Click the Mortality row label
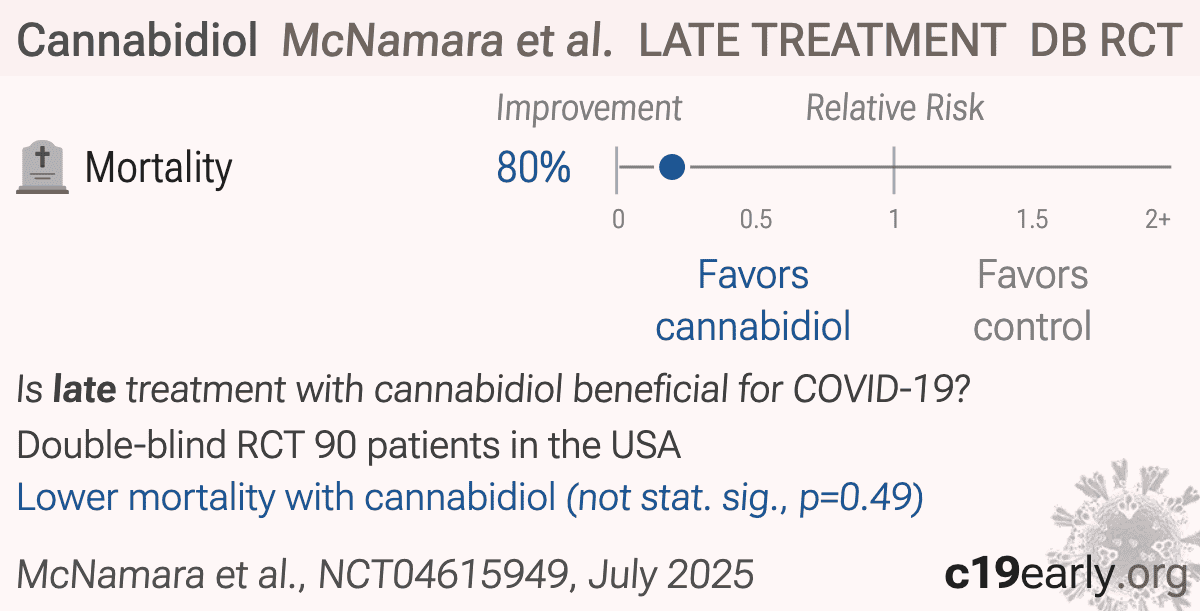The height and width of the screenshot is (611, 1200). click(158, 168)
